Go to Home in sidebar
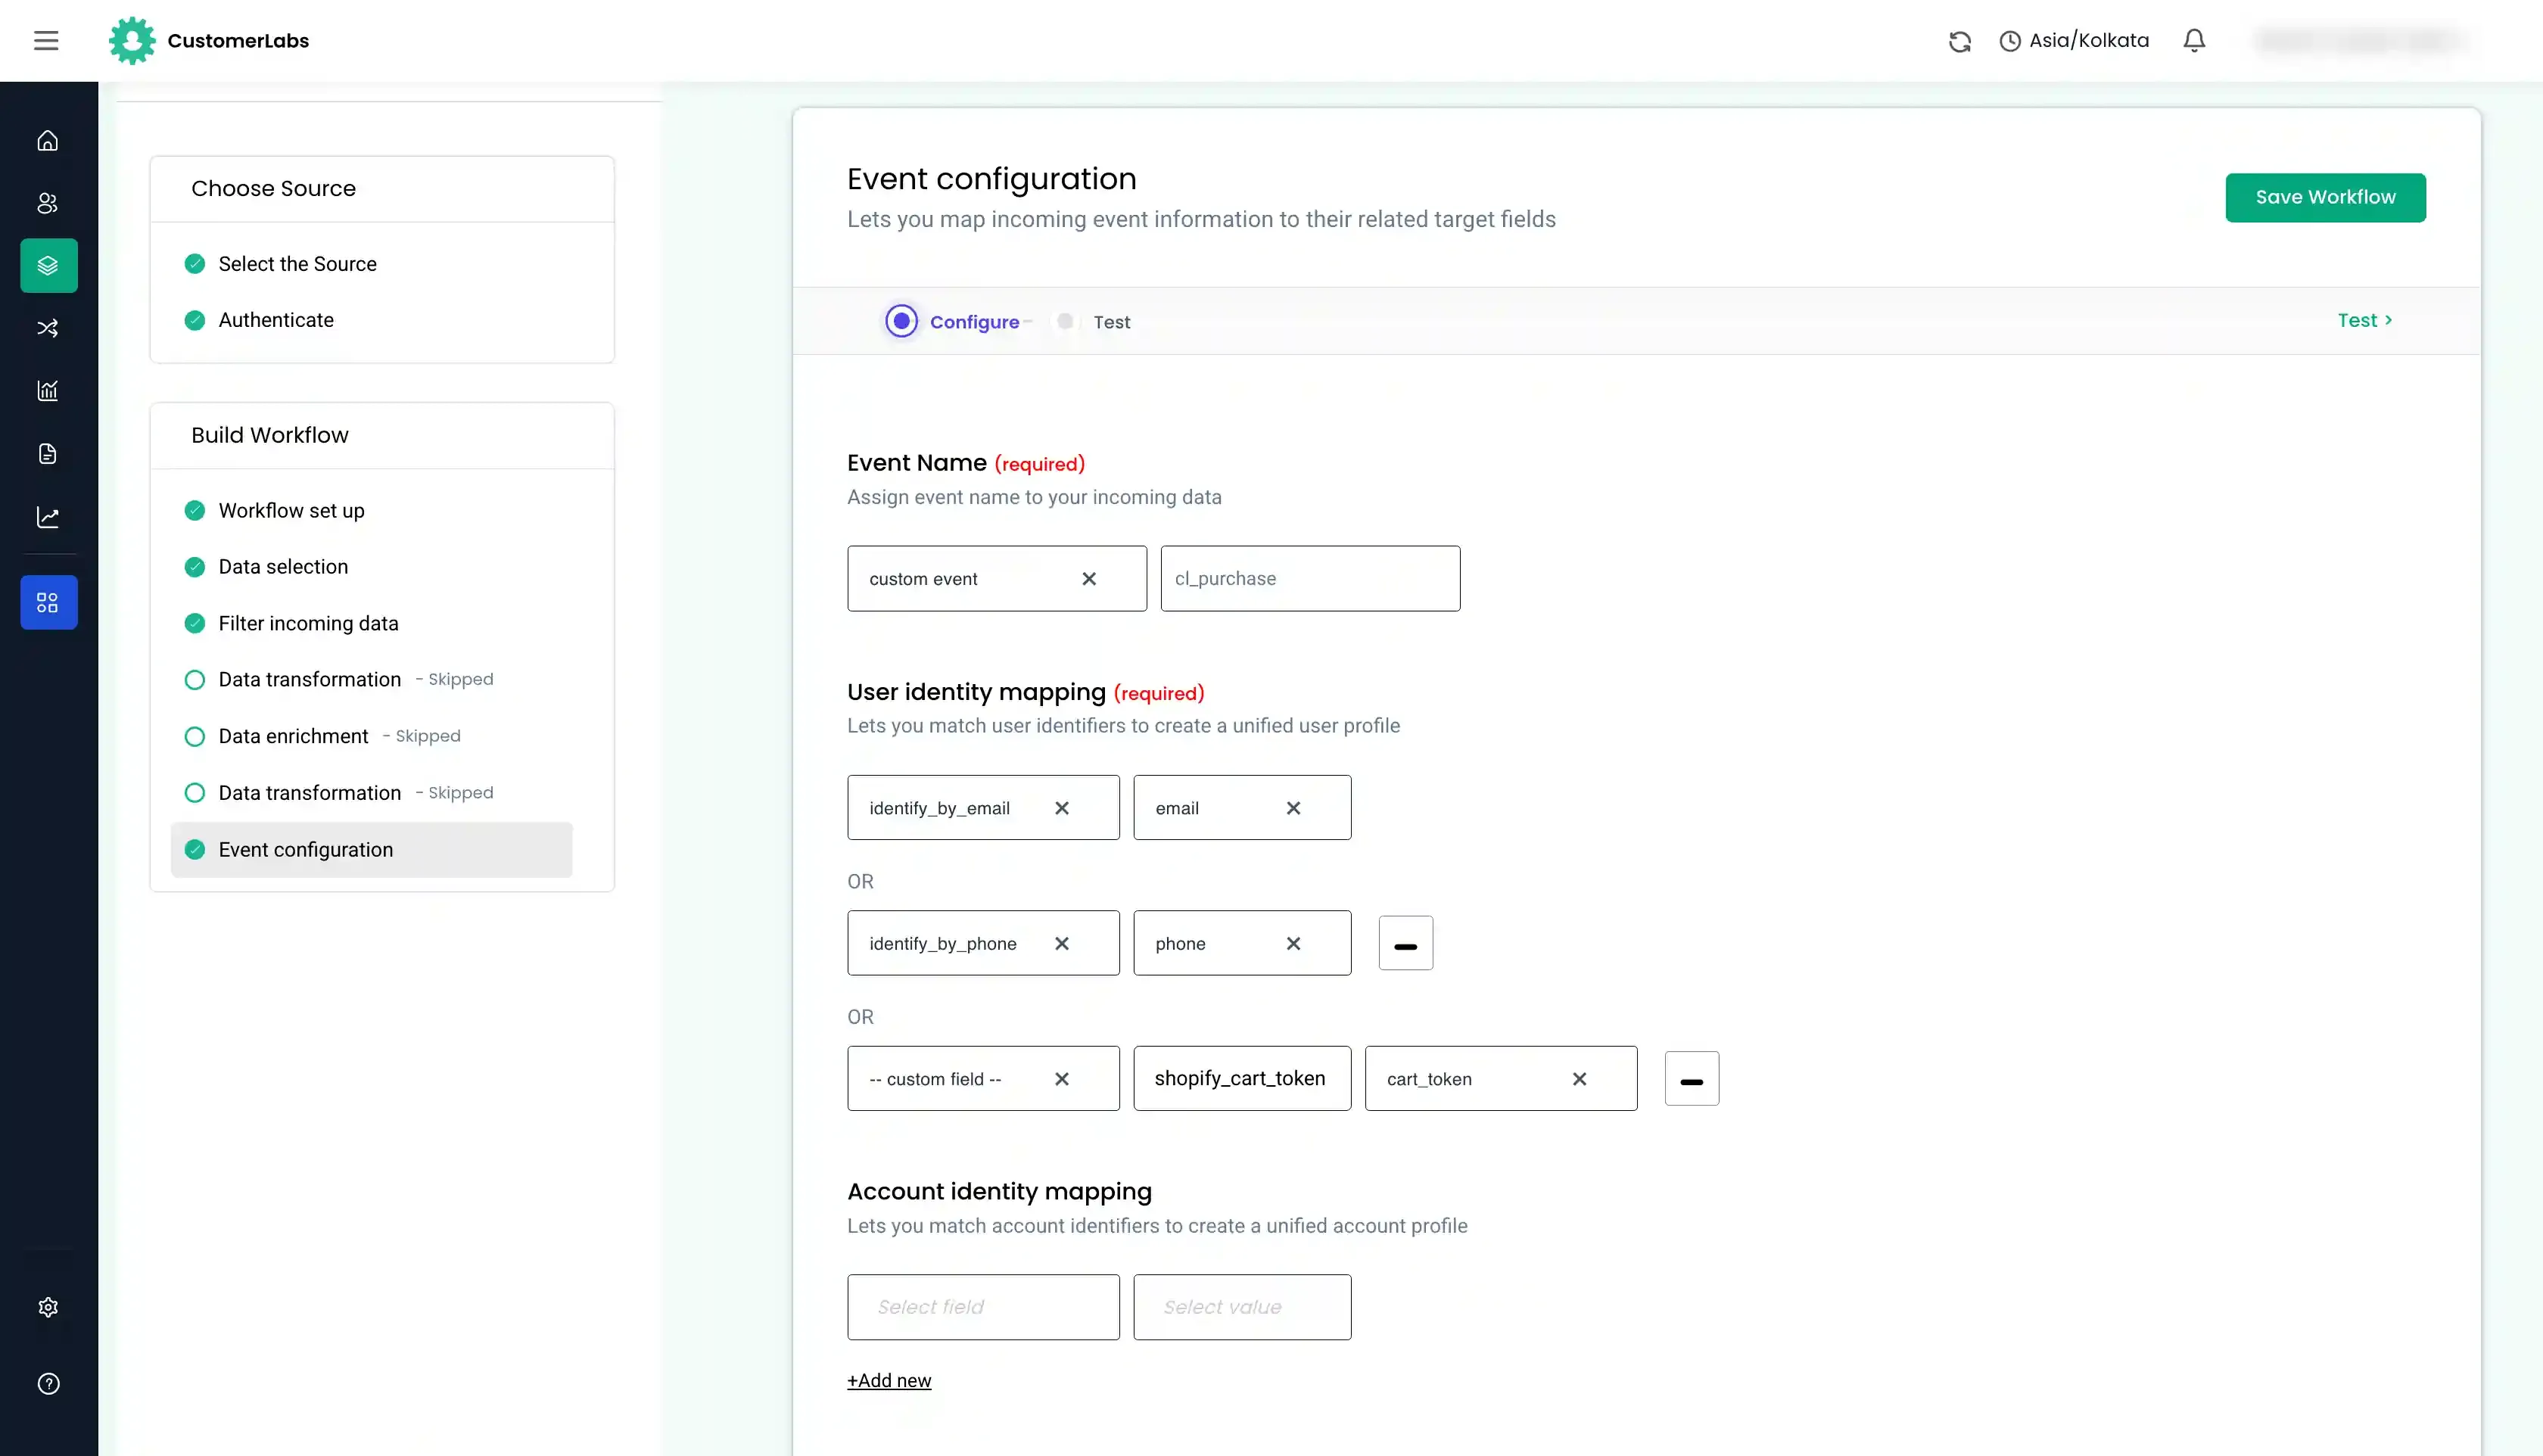This screenshot has width=2543, height=1456. tap(48, 141)
